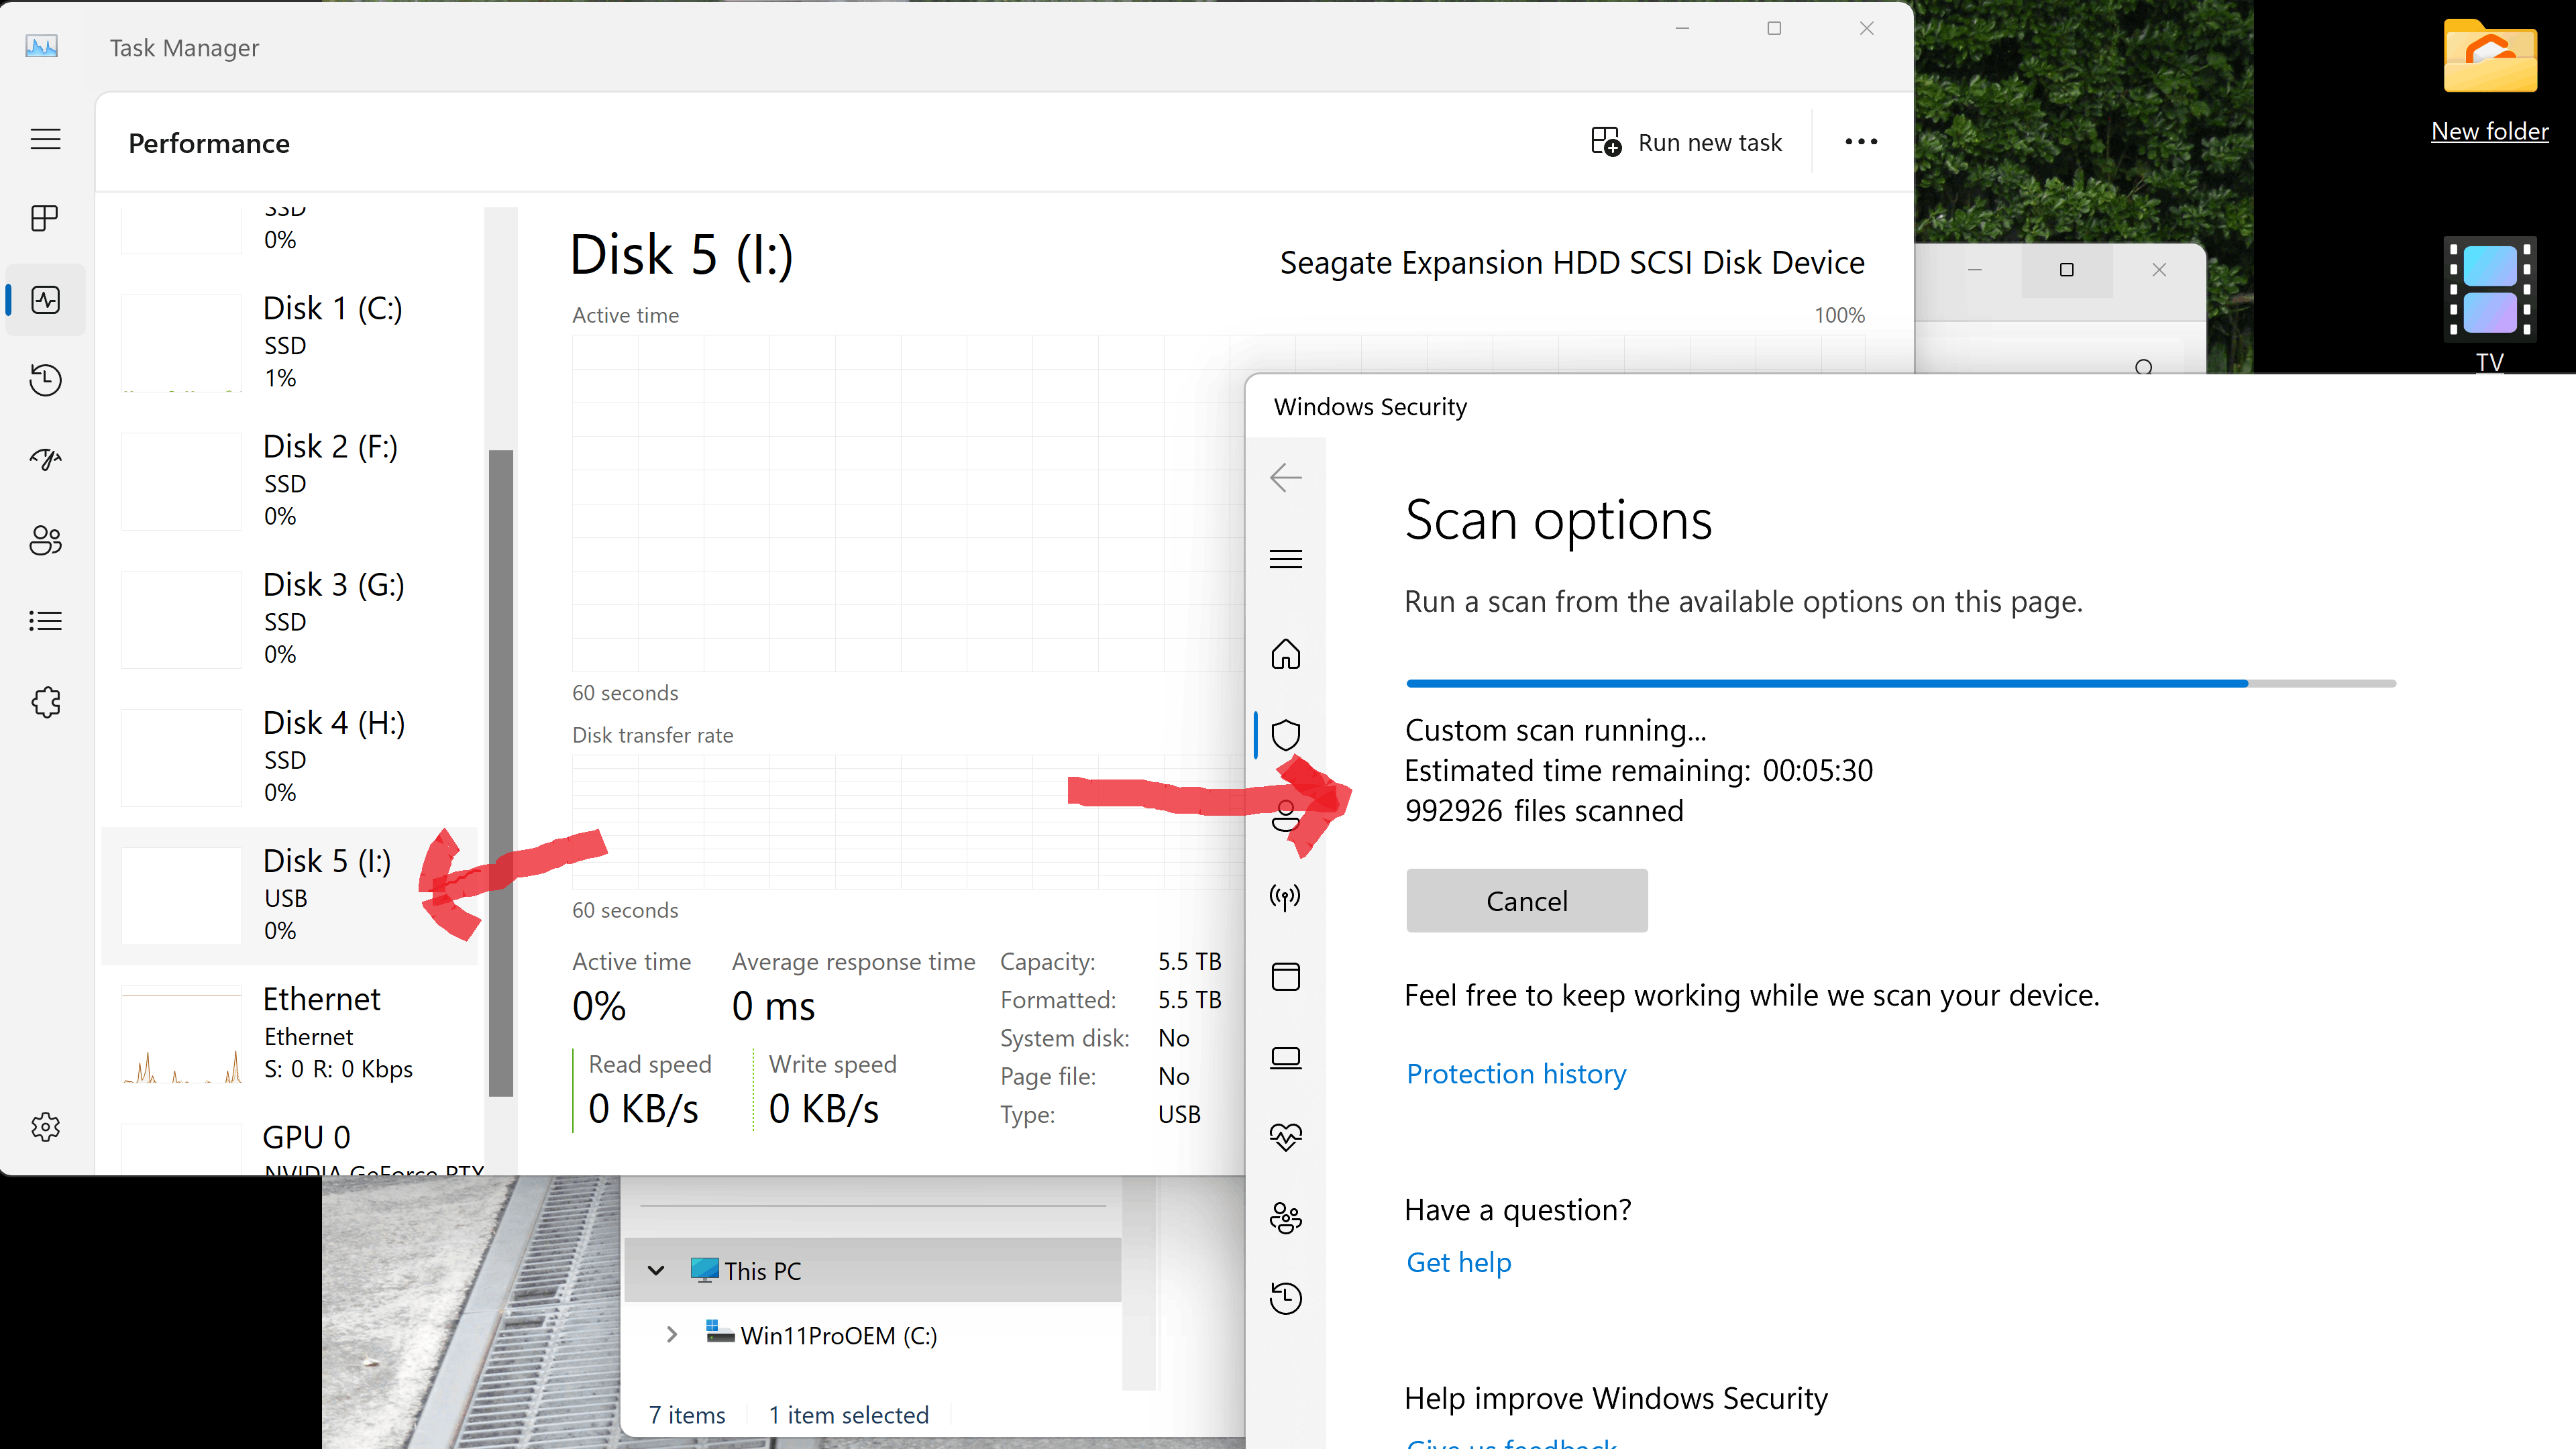Image resolution: width=2576 pixels, height=1449 pixels.
Task: Open Startup apps icon in Task Manager
Action: click(45, 460)
